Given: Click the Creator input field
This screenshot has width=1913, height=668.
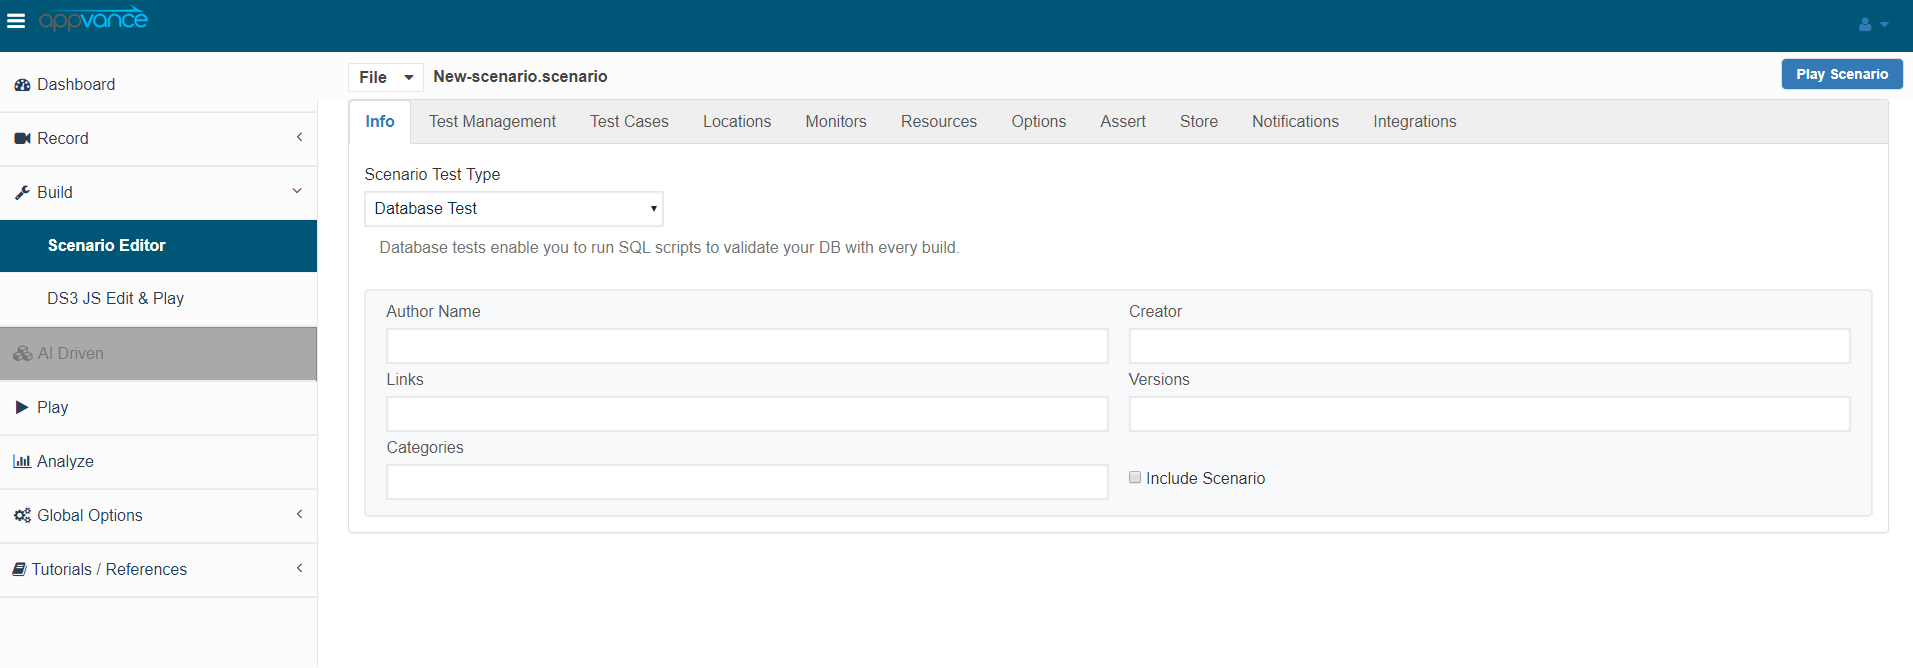Looking at the screenshot, I should (1490, 346).
